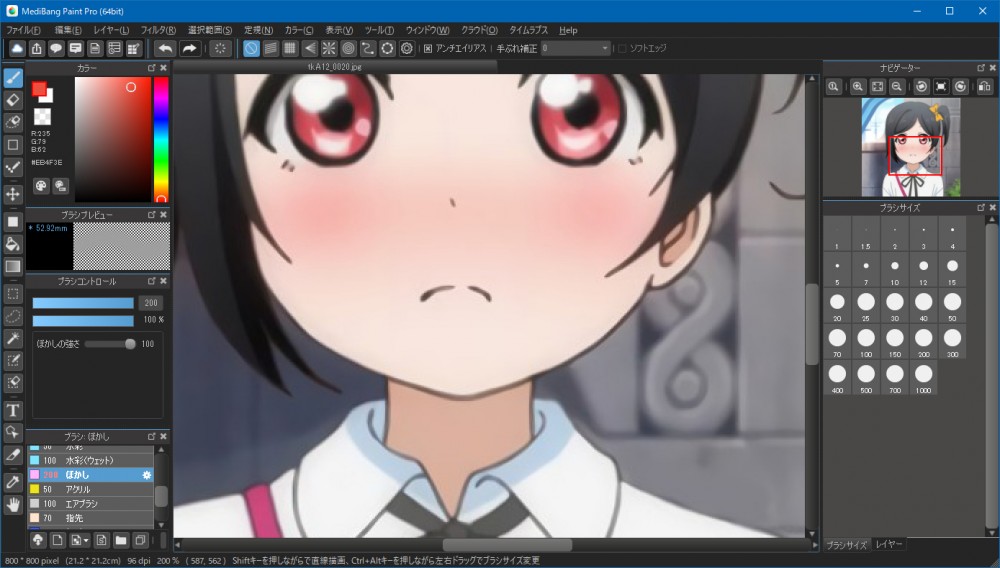Image resolution: width=1000 pixels, height=568 pixels.
Task: Click navigator 100% zoom icon
Action: point(833,87)
